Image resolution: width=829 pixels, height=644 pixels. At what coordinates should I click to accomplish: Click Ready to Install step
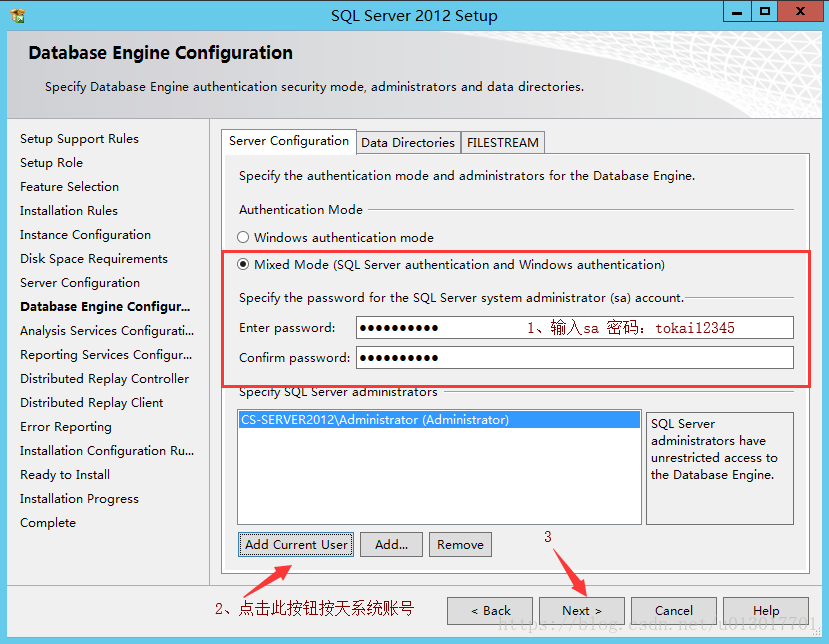[65, 475]
